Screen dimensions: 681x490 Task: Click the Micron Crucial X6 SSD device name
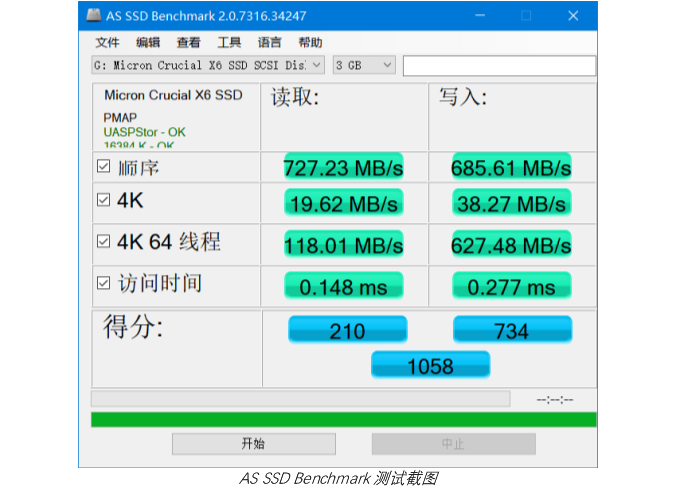pyautogui.click(x=173, y=95)
